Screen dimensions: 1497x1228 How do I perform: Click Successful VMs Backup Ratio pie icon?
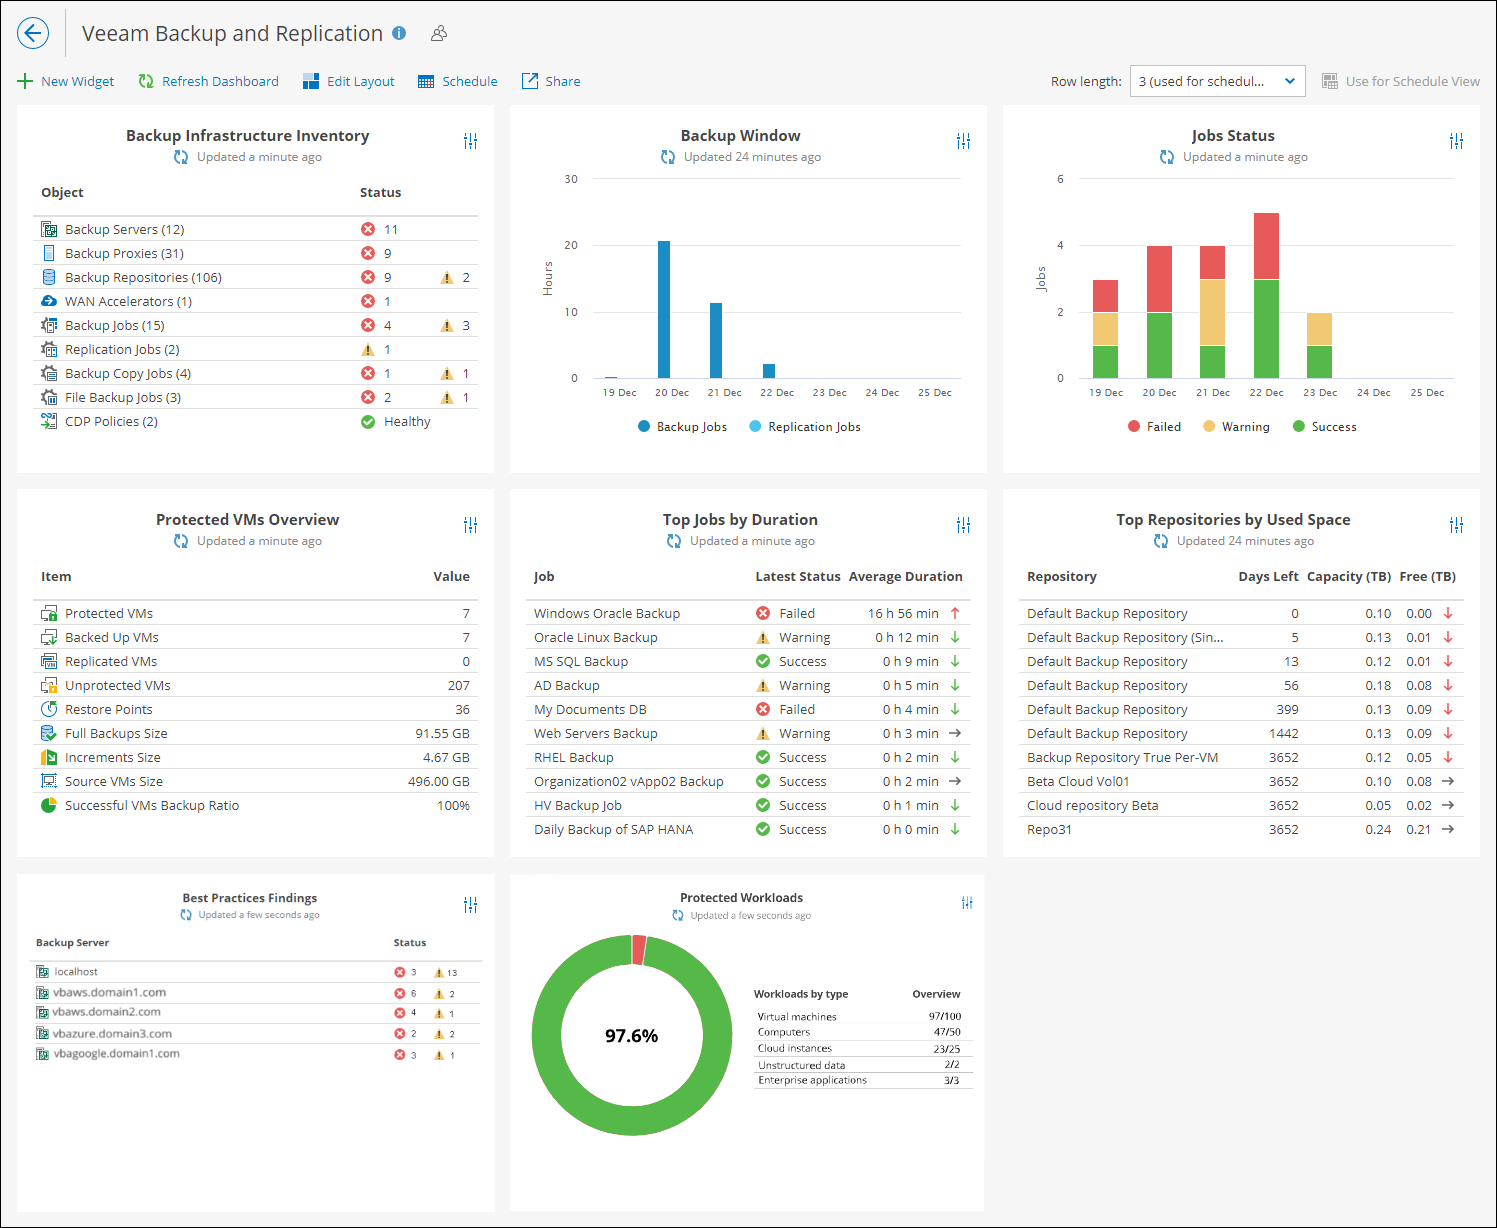(49, 805)
